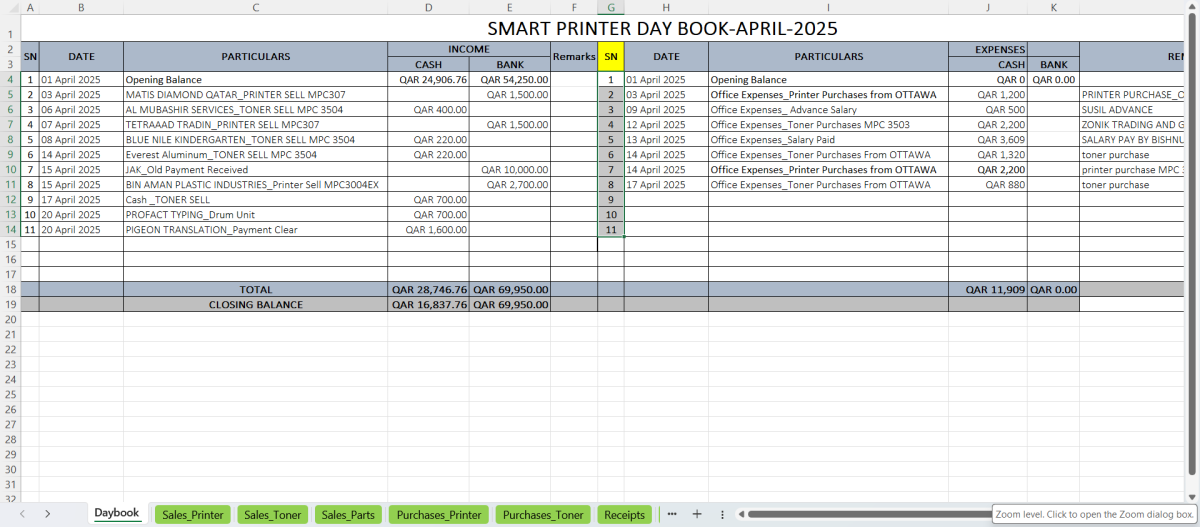Click the vertical dots sheet options handle

[x=722, y=514]
